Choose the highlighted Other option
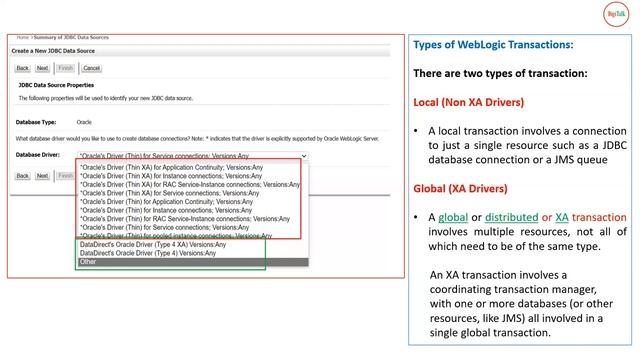Image resolution: width=640 pixels, height=360 pixels. coord(193,262)
